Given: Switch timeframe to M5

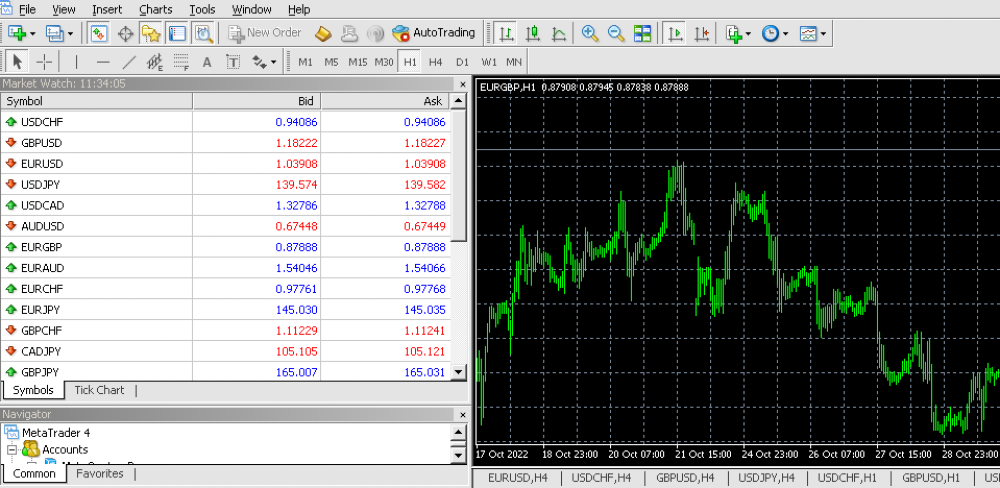Looking at the screenshot, I should (x=331, y=62).
